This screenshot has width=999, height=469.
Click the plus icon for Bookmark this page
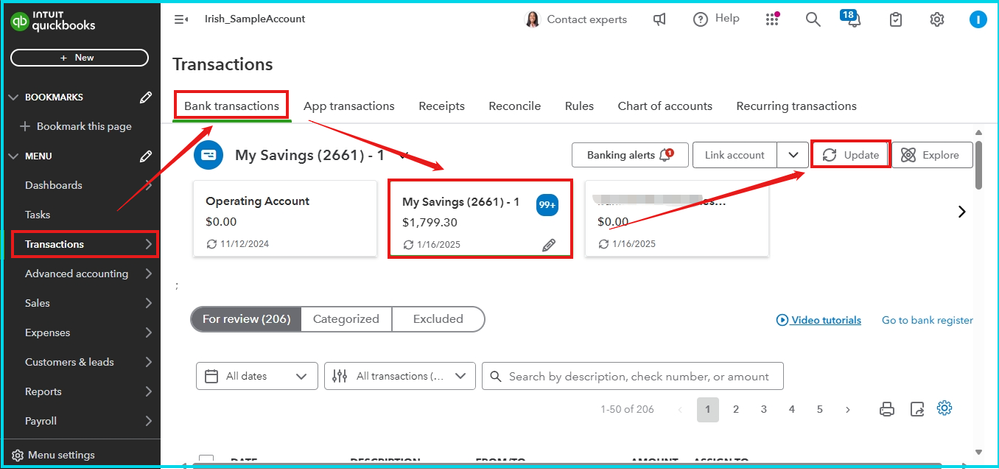click(x=25, y=126)
